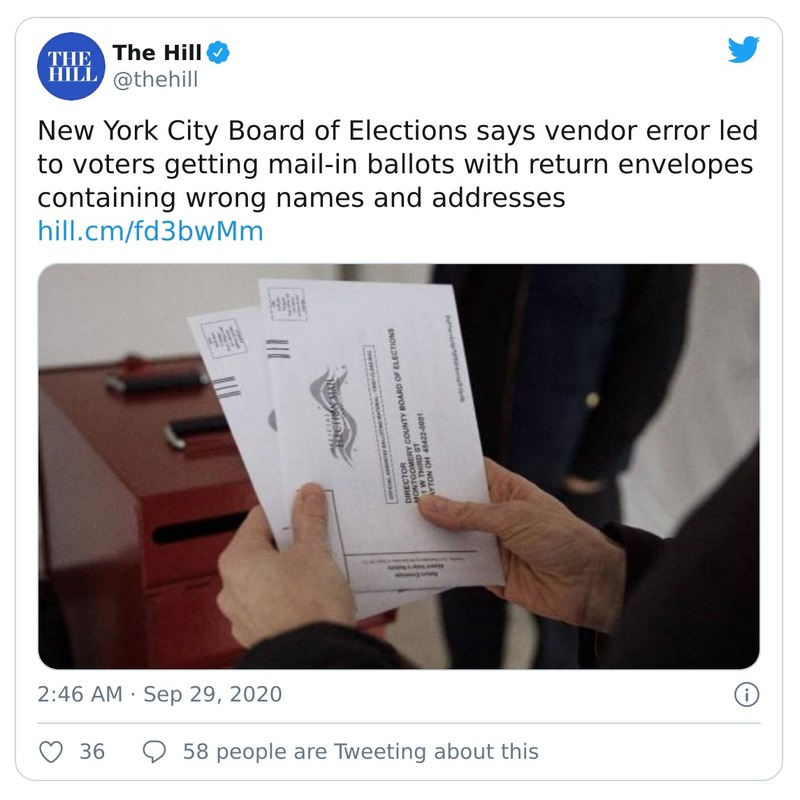
Task: Click the tweet text about vendor error
Action: coord(398,164)
